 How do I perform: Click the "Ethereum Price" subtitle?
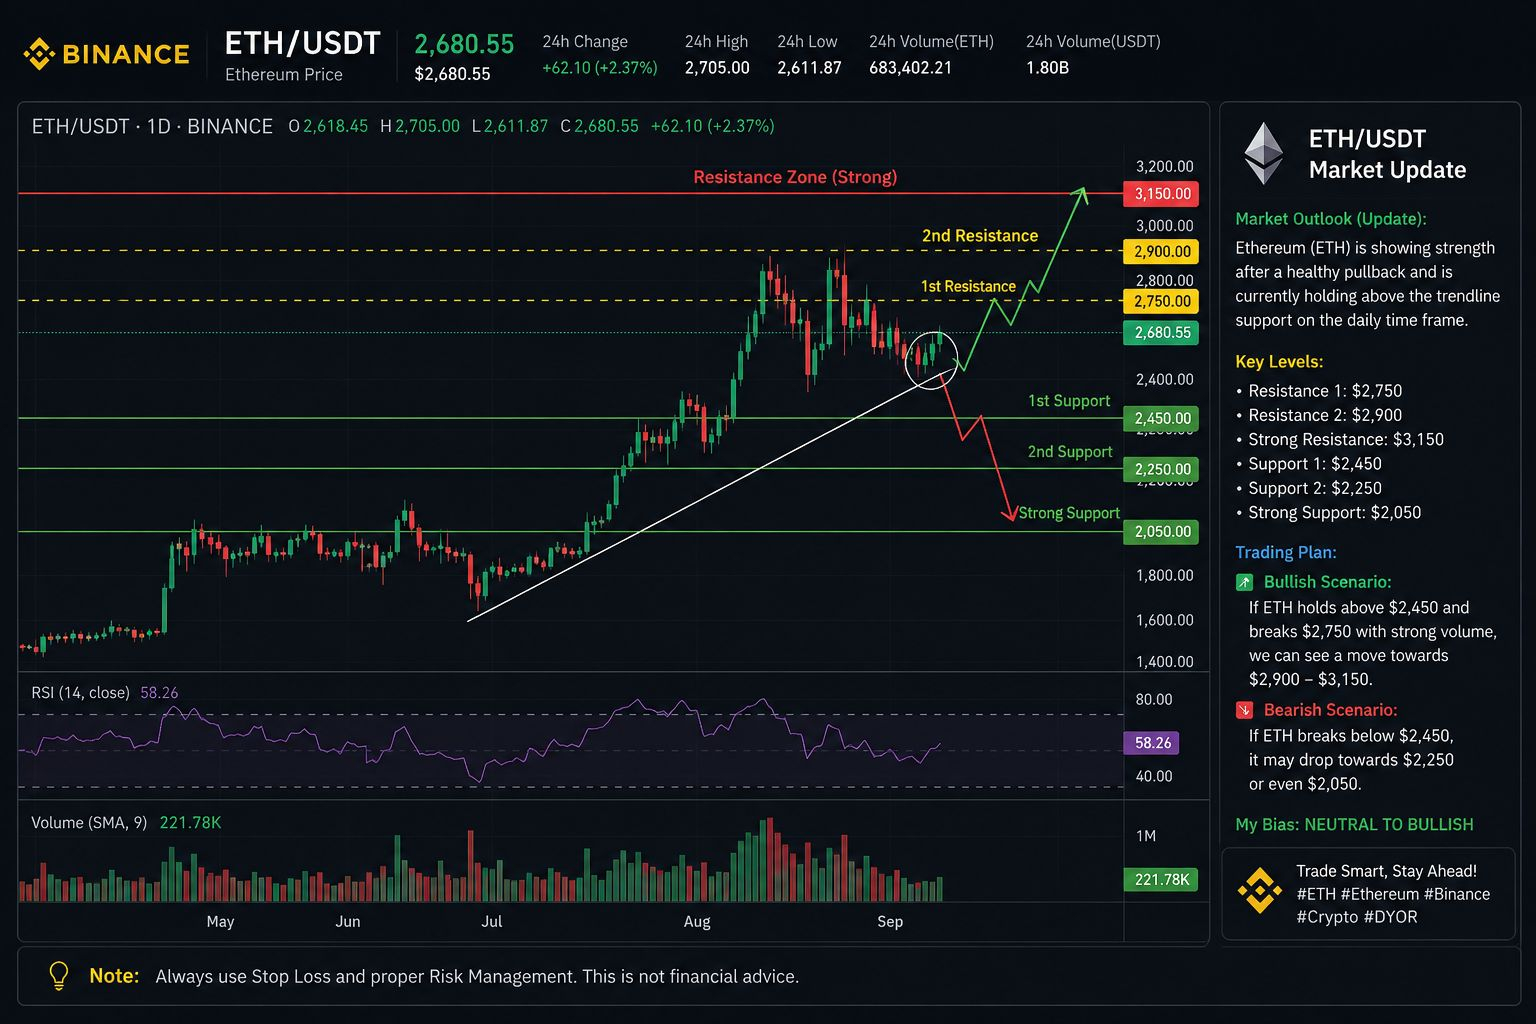tap(284, 75)
